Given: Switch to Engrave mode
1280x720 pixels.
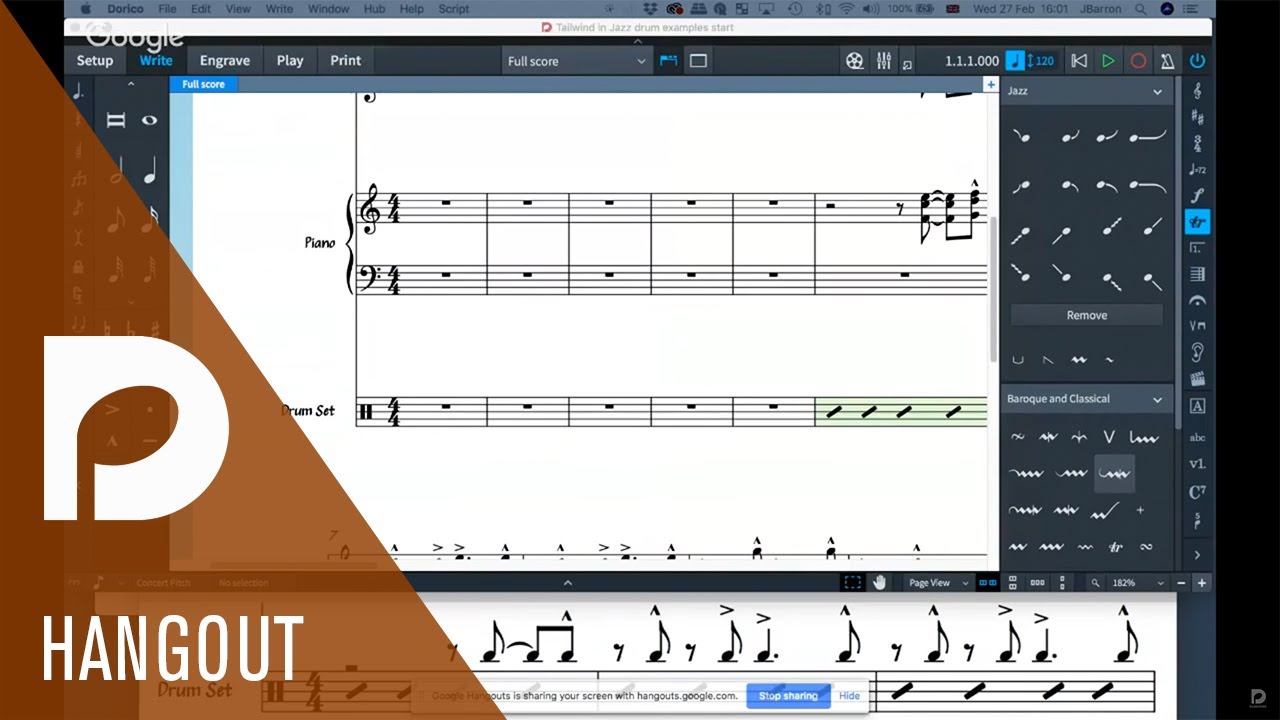Looking at the screenshot, I should pyautogui.click(x=225, y=61).
